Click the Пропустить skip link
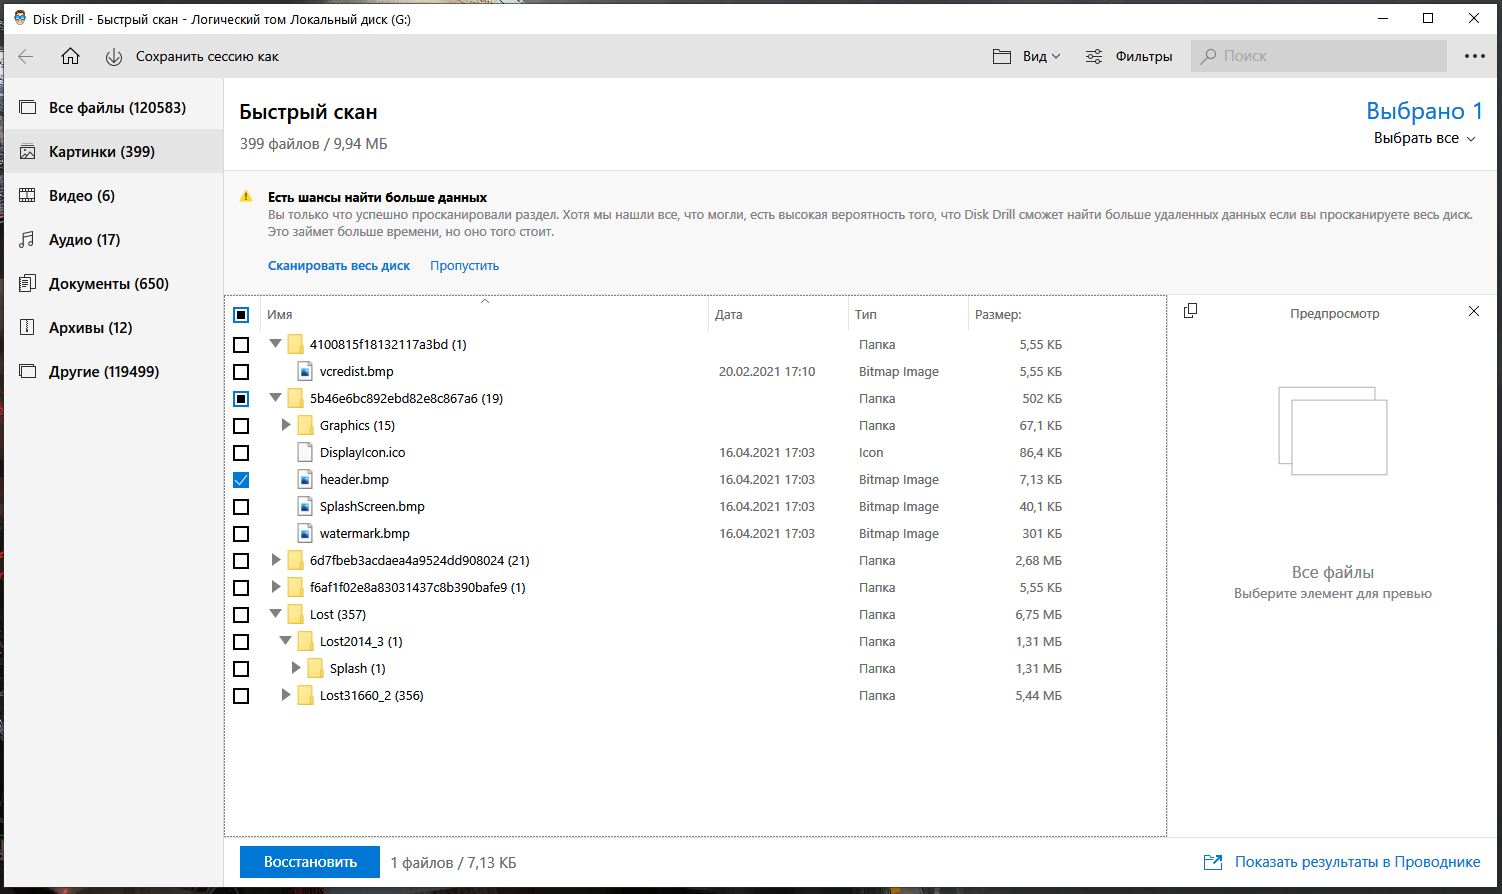Image resolution: width=1502 pixels, height=894 pixels. [464, 265]
